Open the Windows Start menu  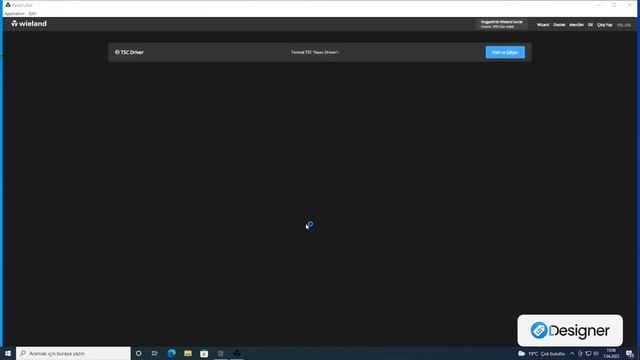tap(8, 353)
